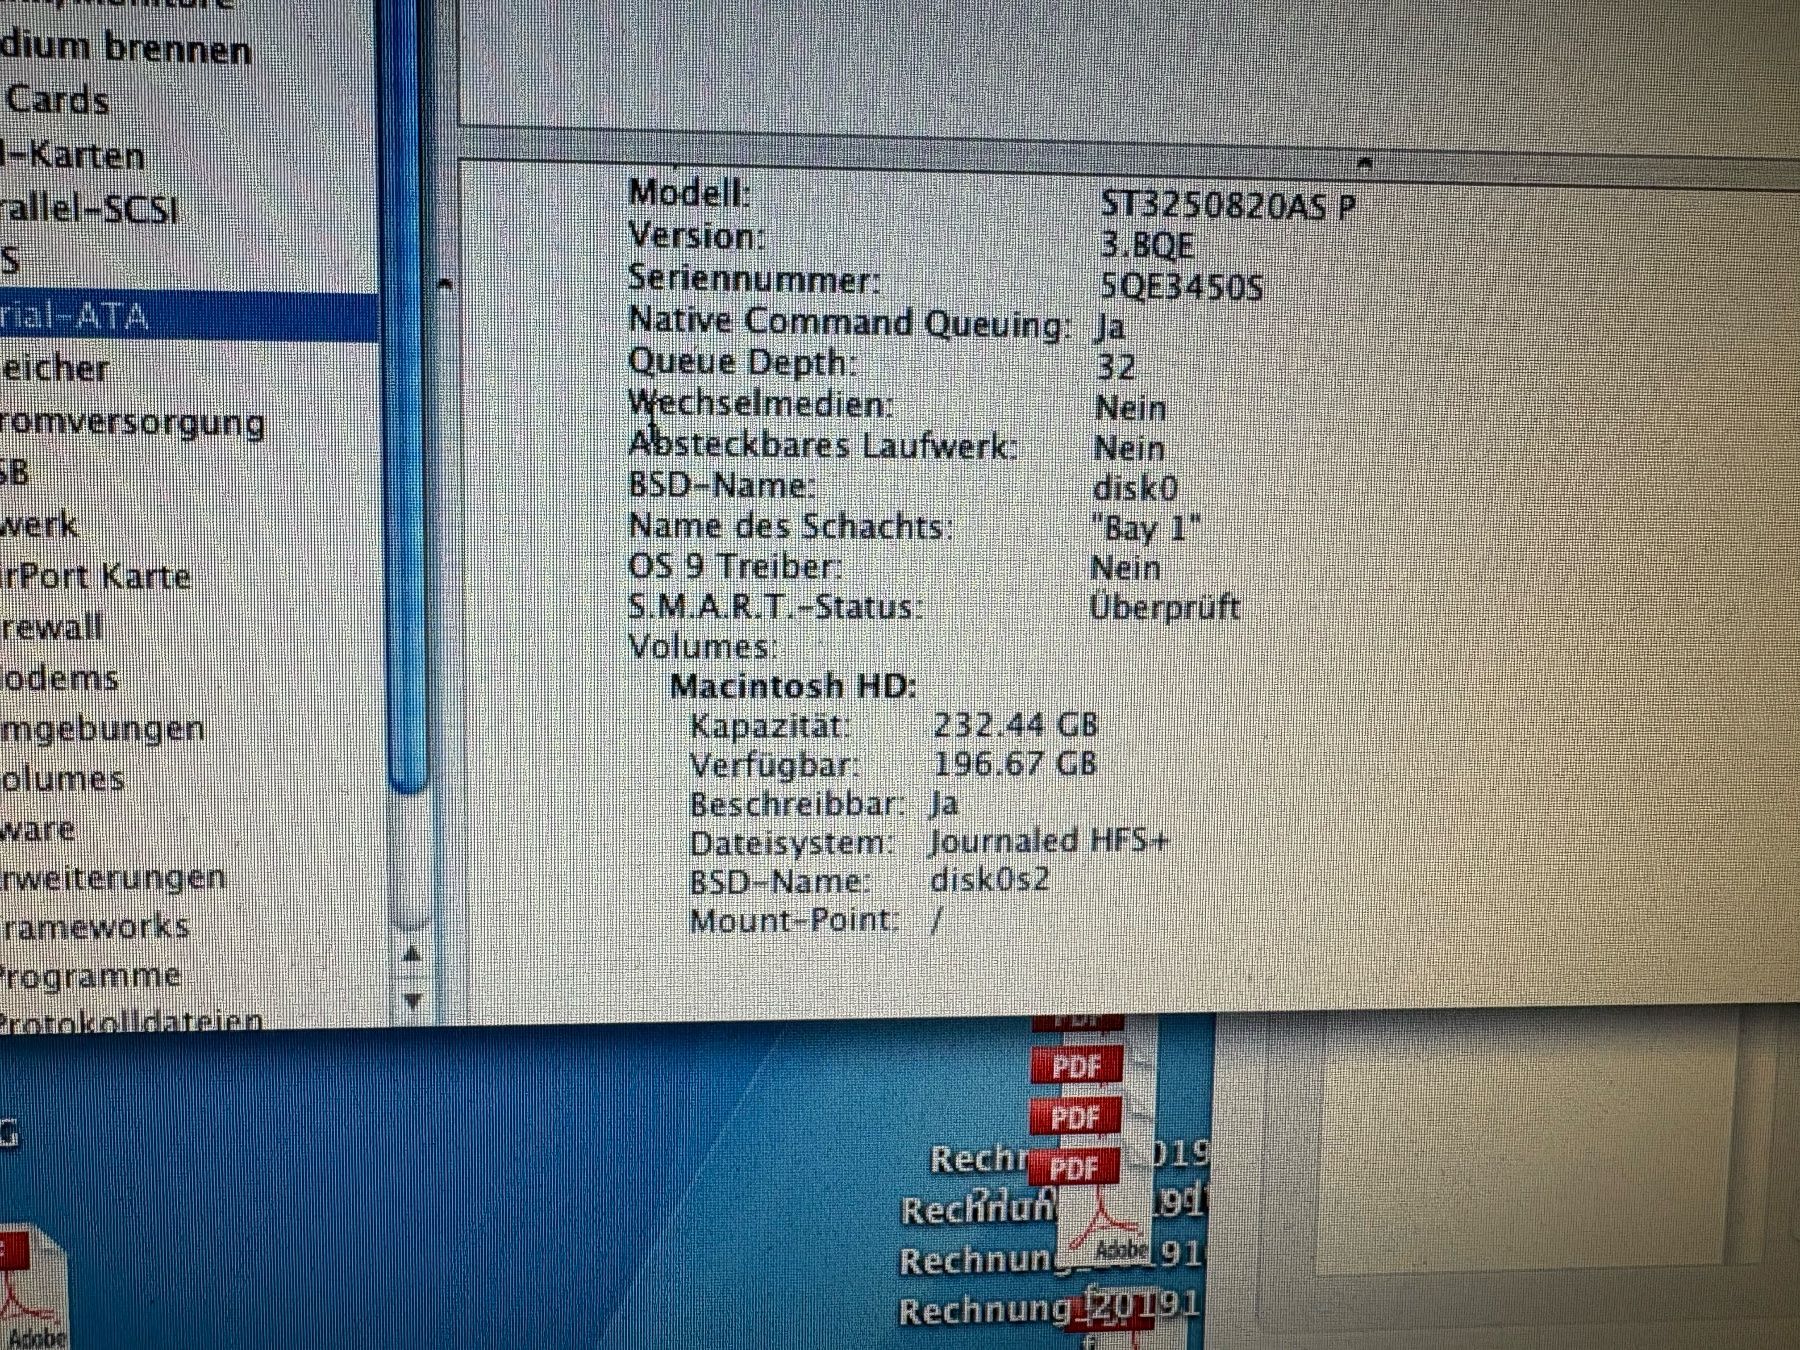Open the 'Medium brennen' sidebar entry
Viewport: 1800px width, 1350px height.
pos(125,48)
